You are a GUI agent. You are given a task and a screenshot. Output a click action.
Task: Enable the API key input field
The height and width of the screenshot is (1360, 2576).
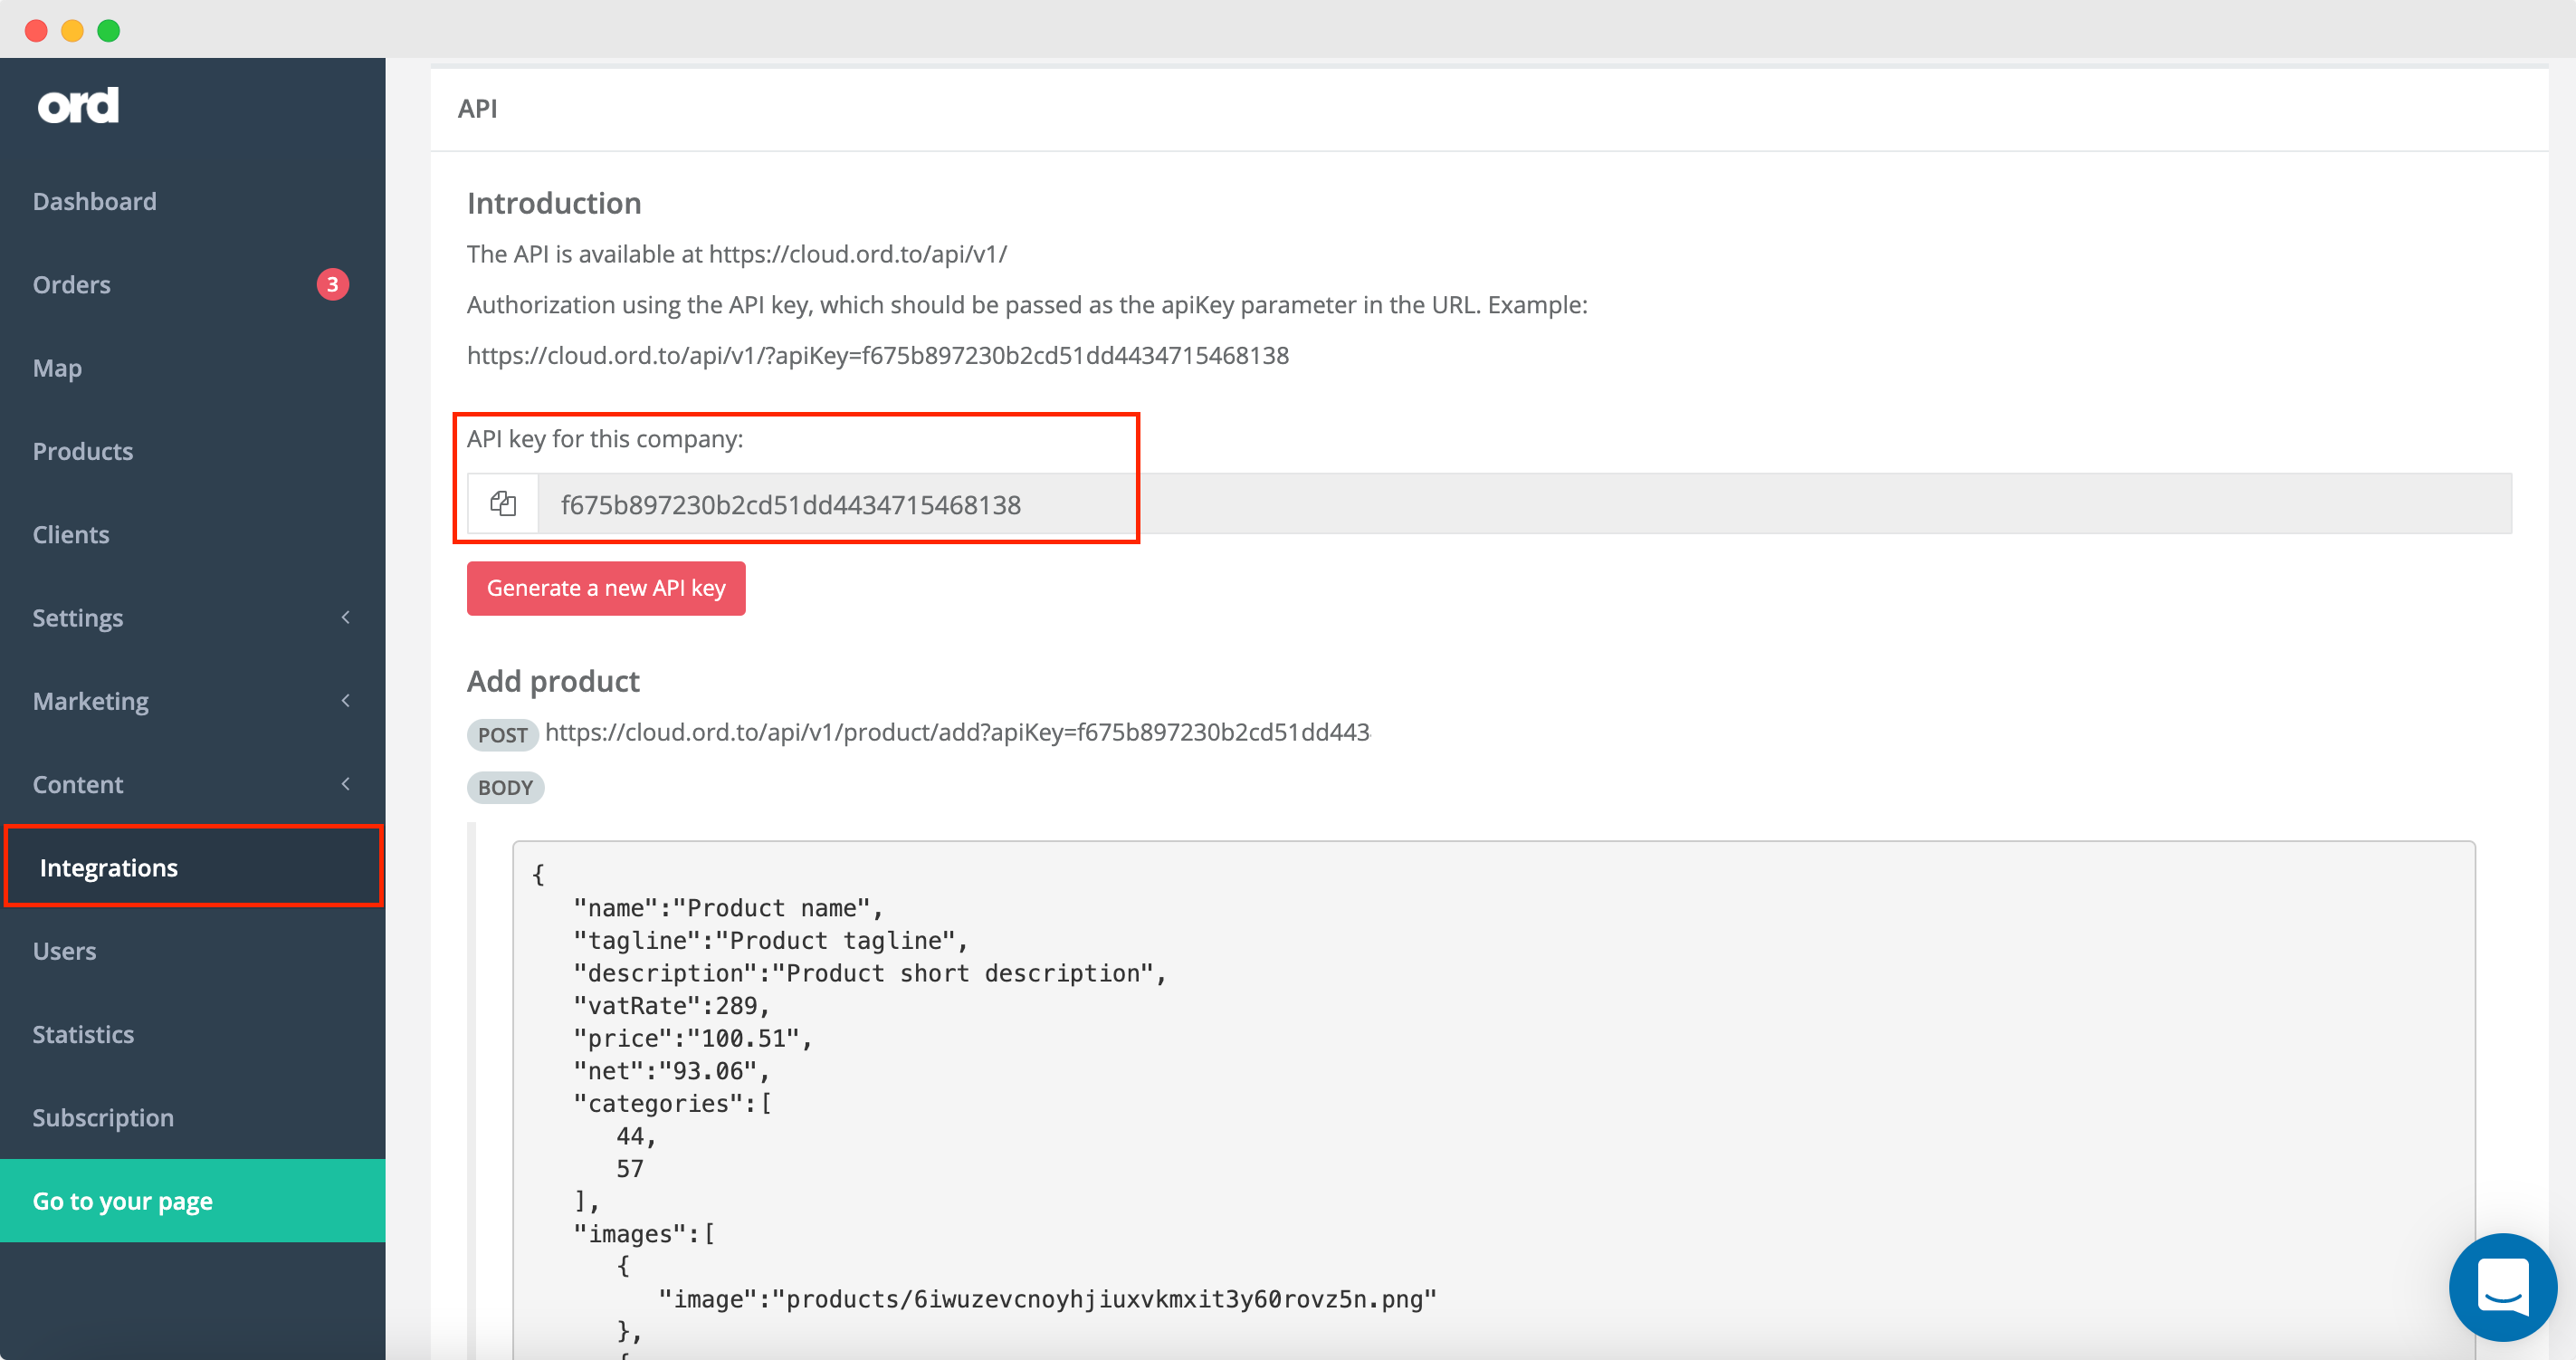835,504
